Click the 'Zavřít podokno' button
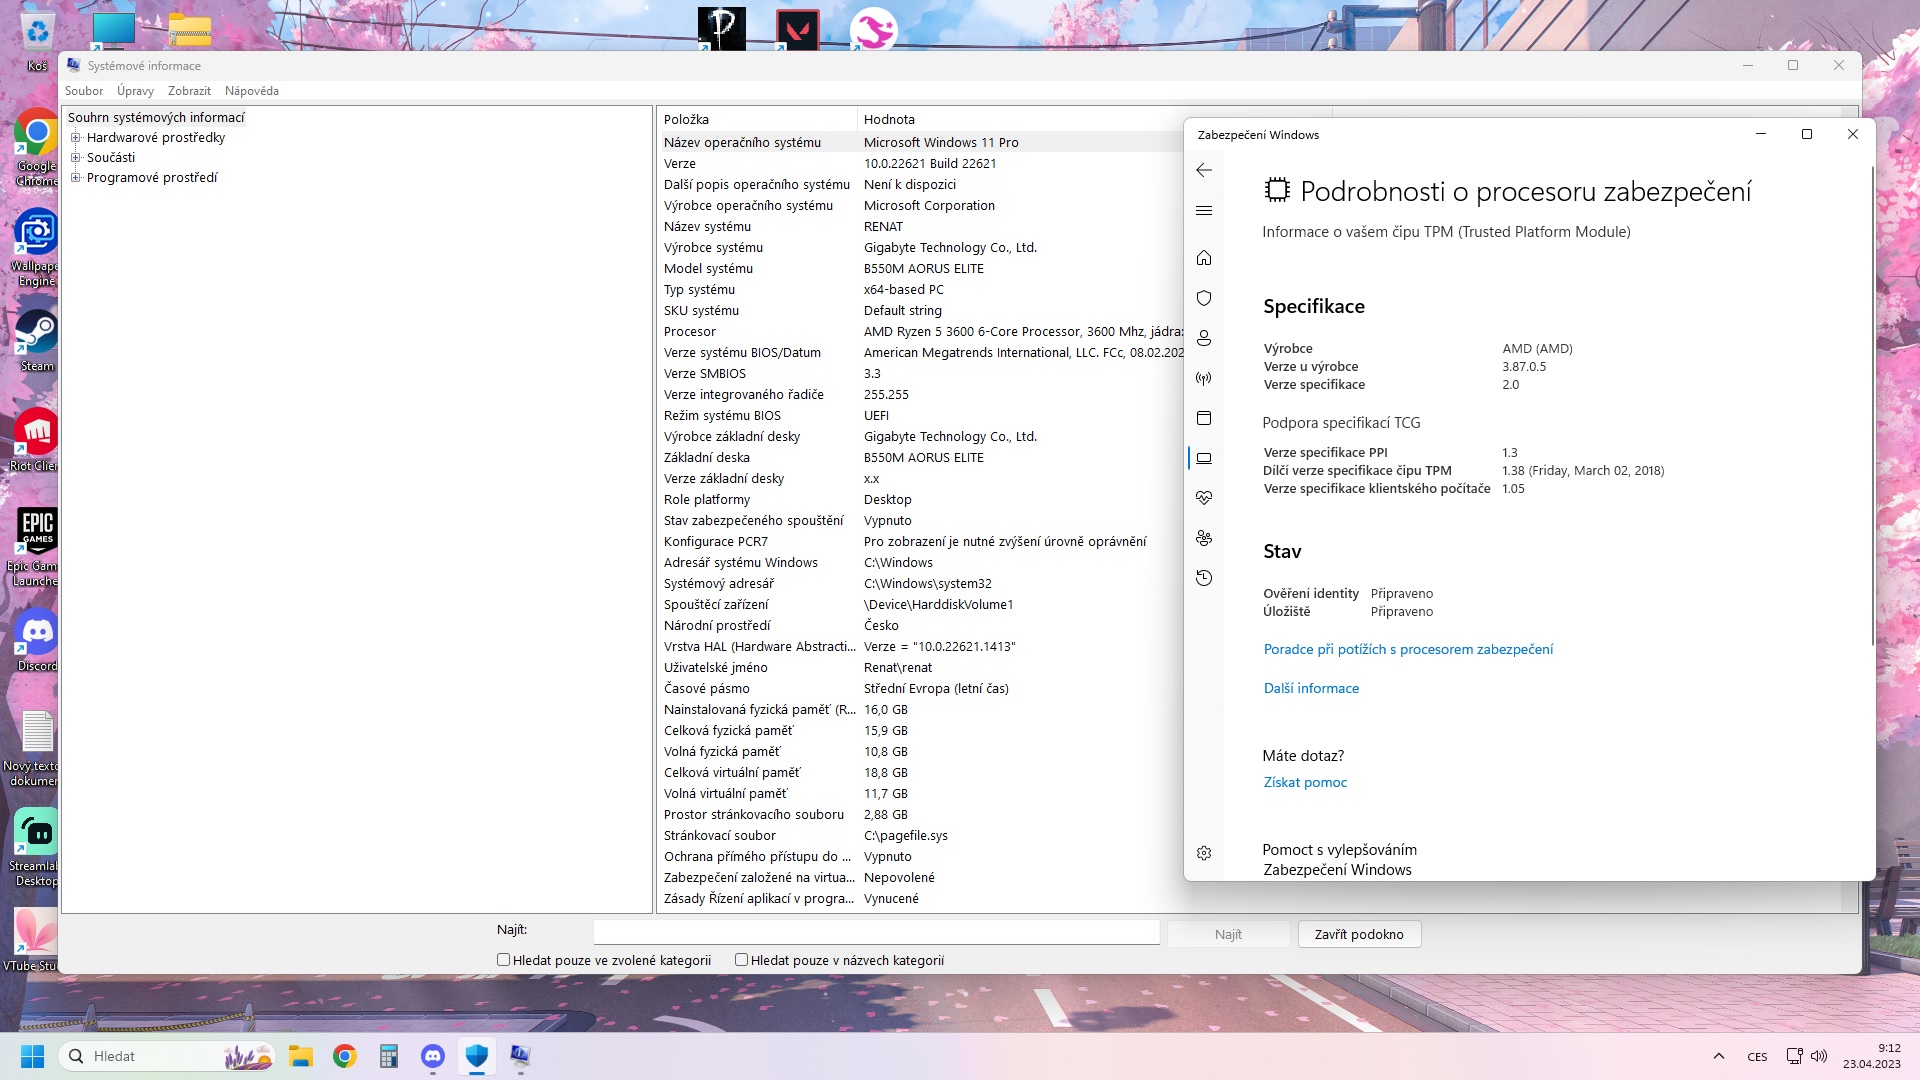 coord(1359,934)
